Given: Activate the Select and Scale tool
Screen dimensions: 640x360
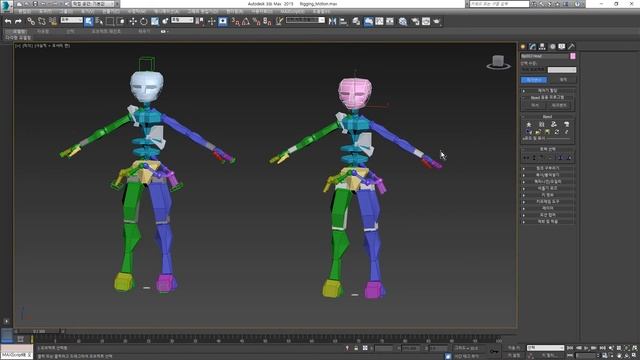Looking at the screenshot, I should (x=155, y=21).
